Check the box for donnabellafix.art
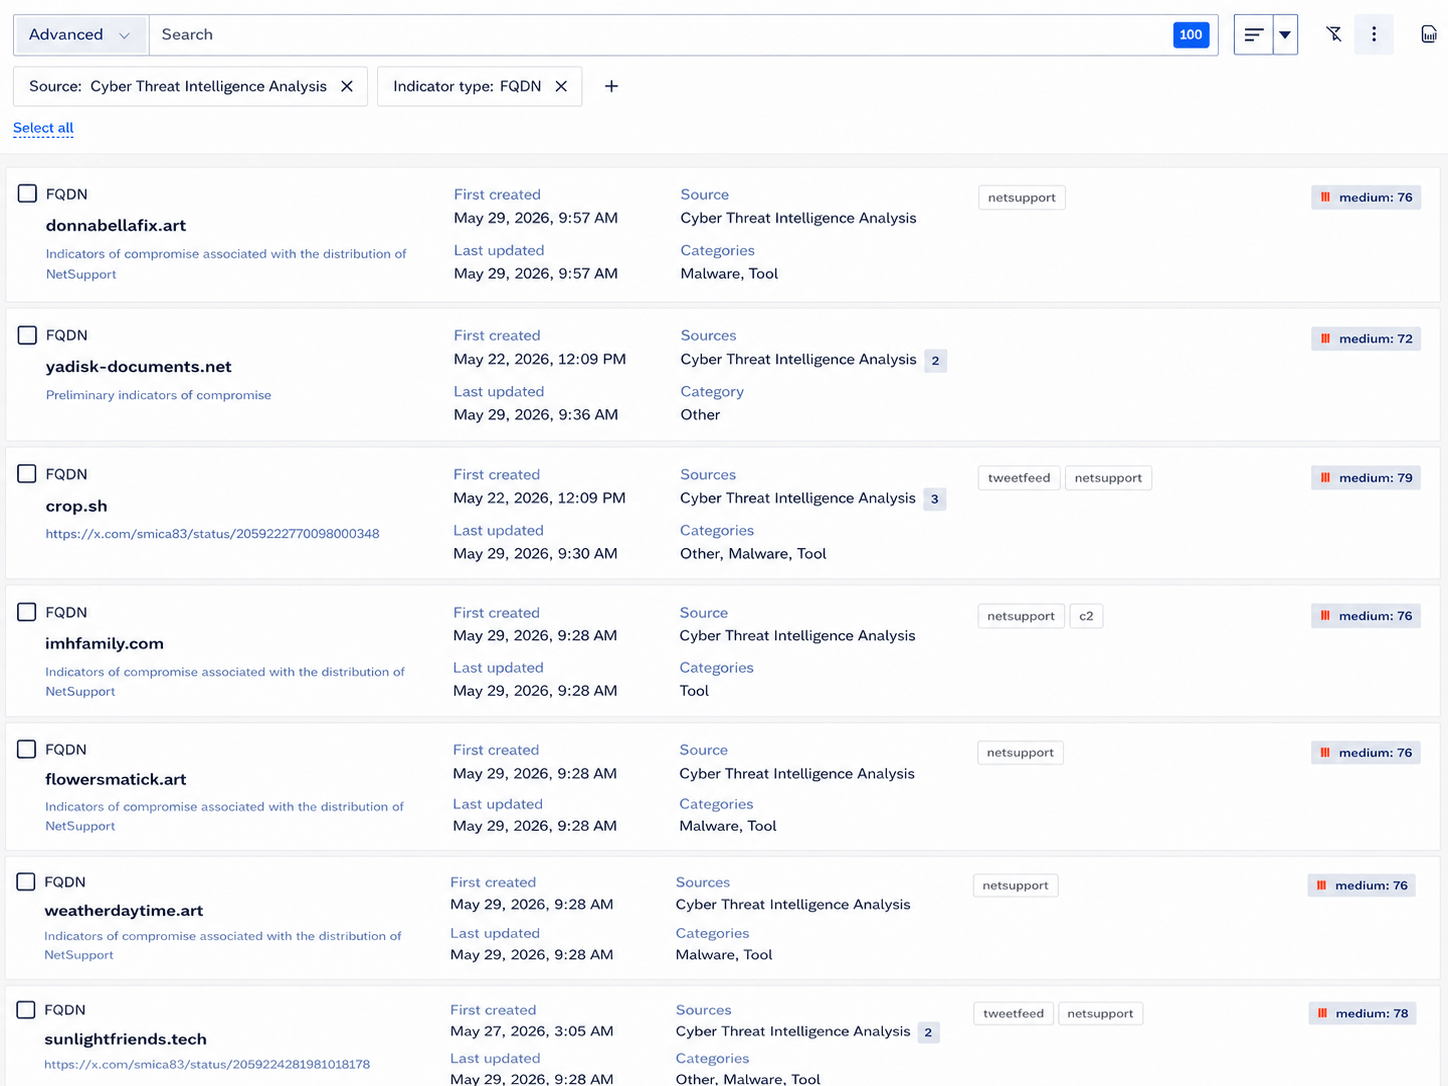This screenshot has width=1448, height=1086. pos(28,194)
